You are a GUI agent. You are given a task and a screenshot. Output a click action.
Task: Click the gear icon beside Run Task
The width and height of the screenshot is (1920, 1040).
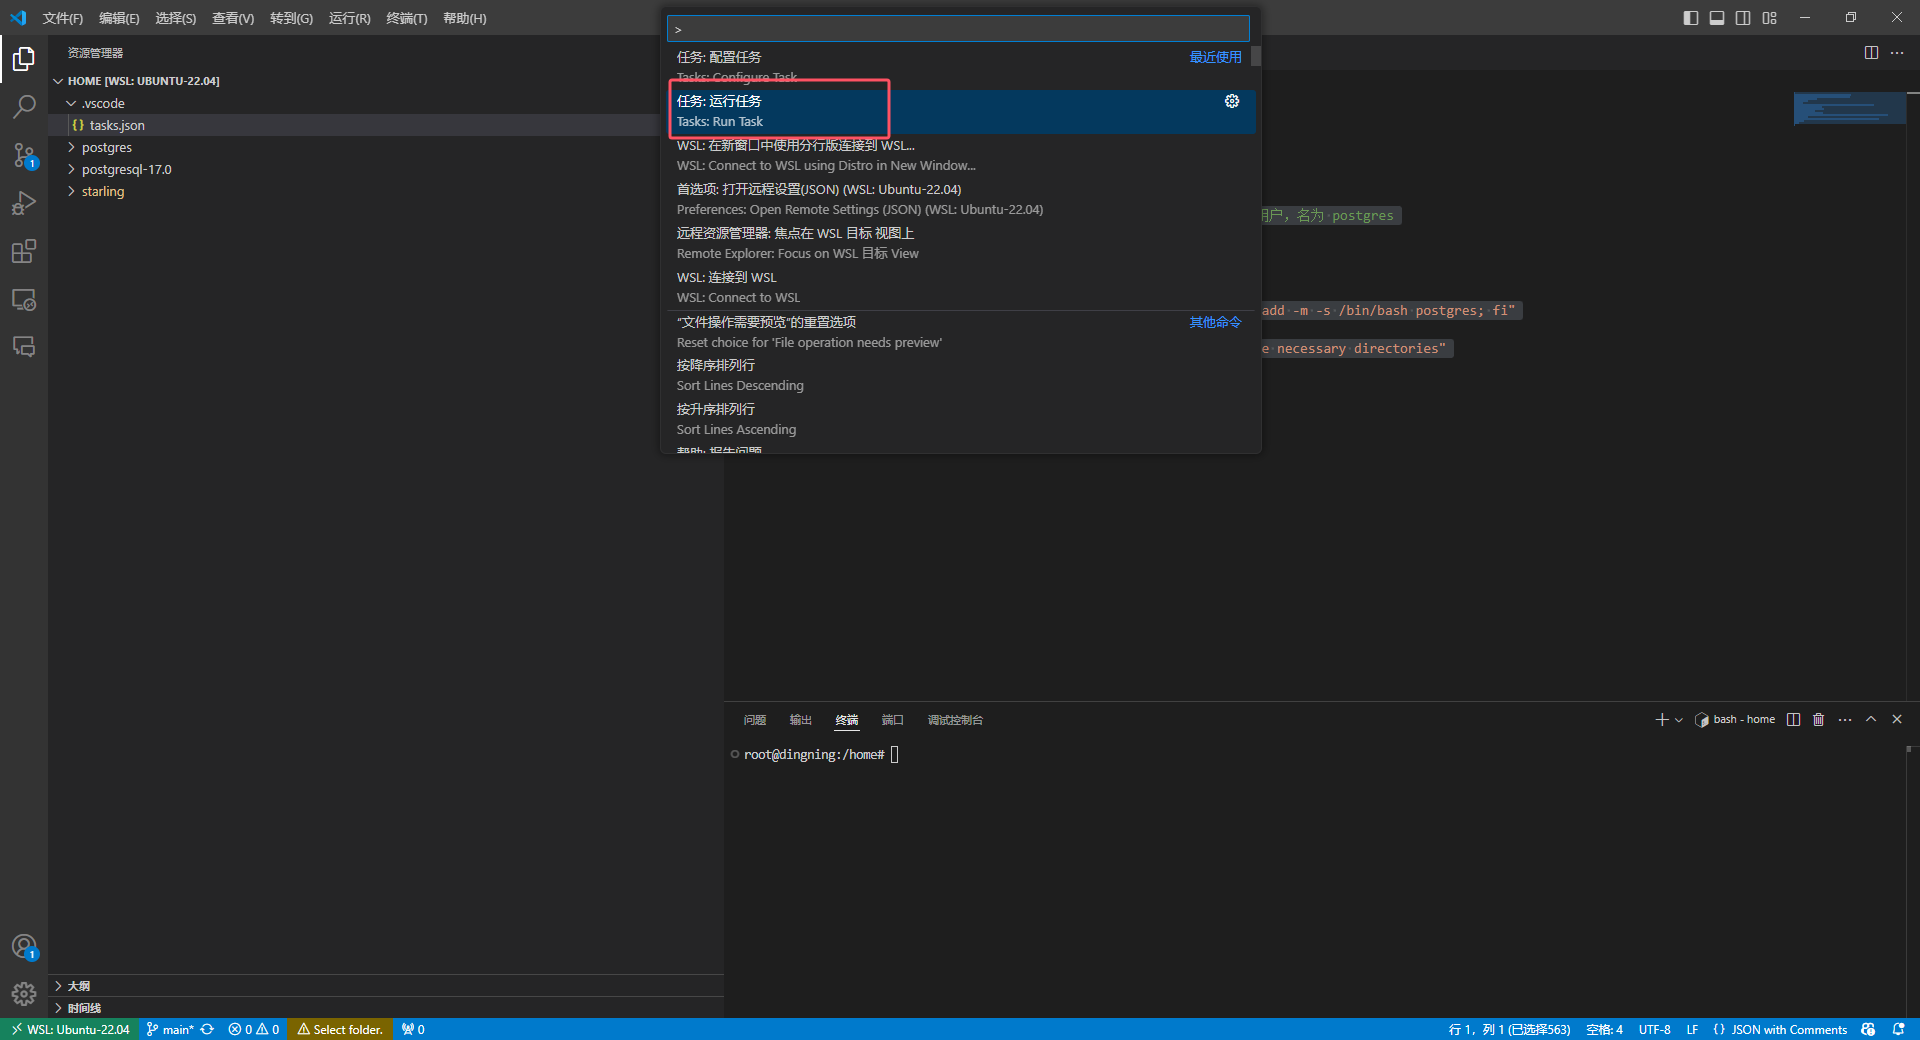[x=1232, y=101]
